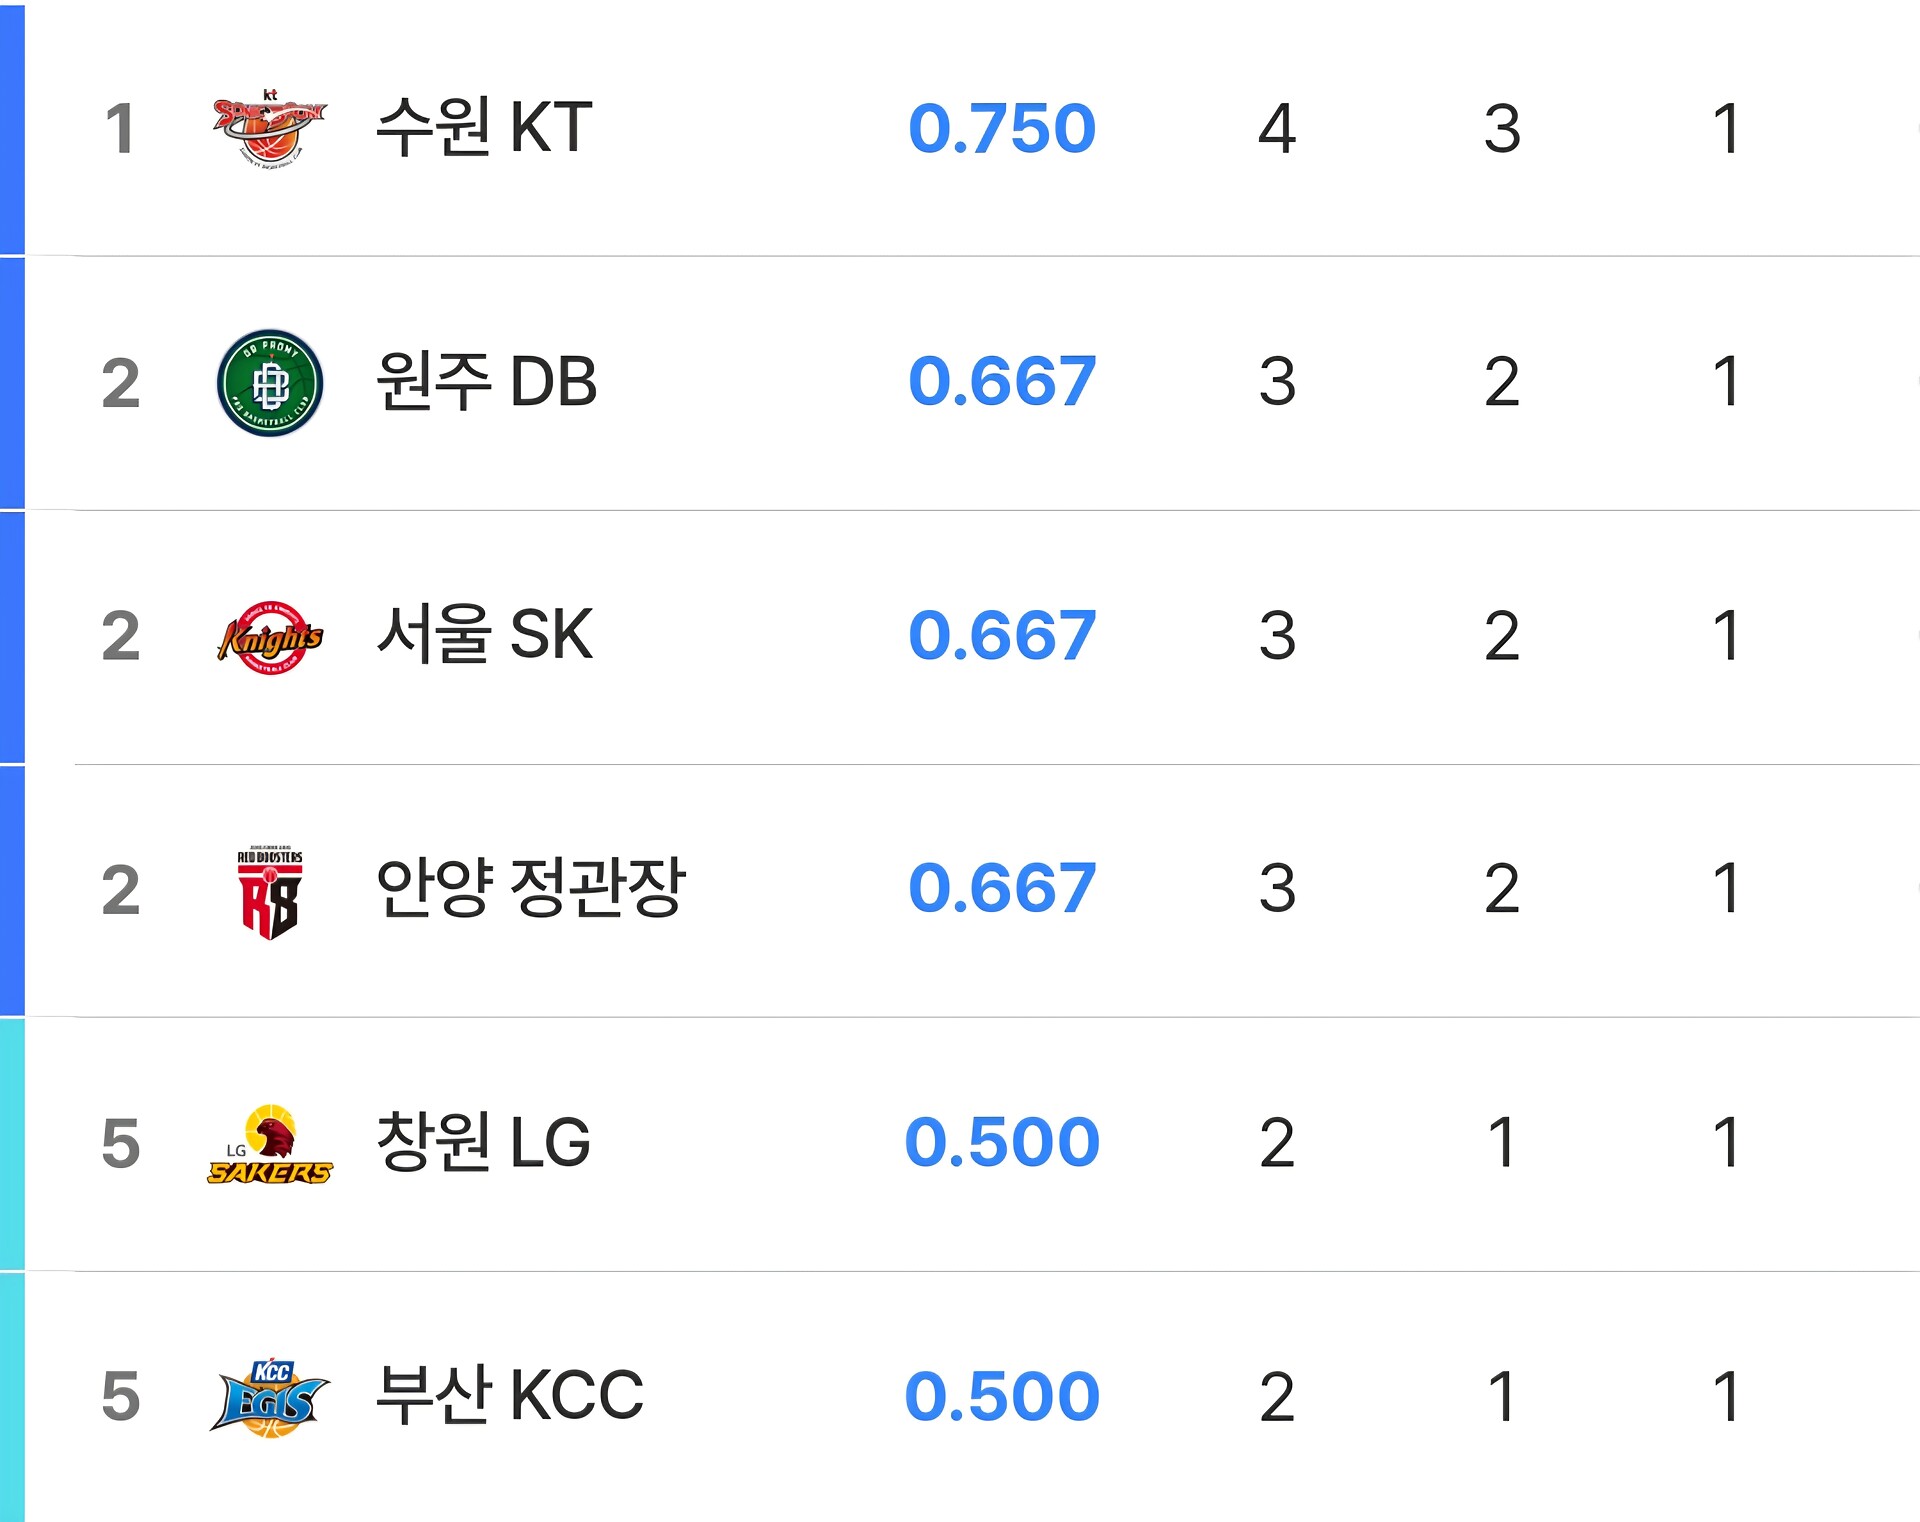
Task: Click the Suwon KT Sonicboom team logo
Action: [270, 128]
